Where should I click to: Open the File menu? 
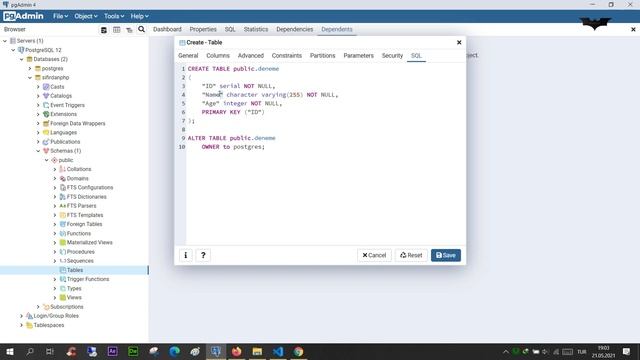click(x=60, y=16)
